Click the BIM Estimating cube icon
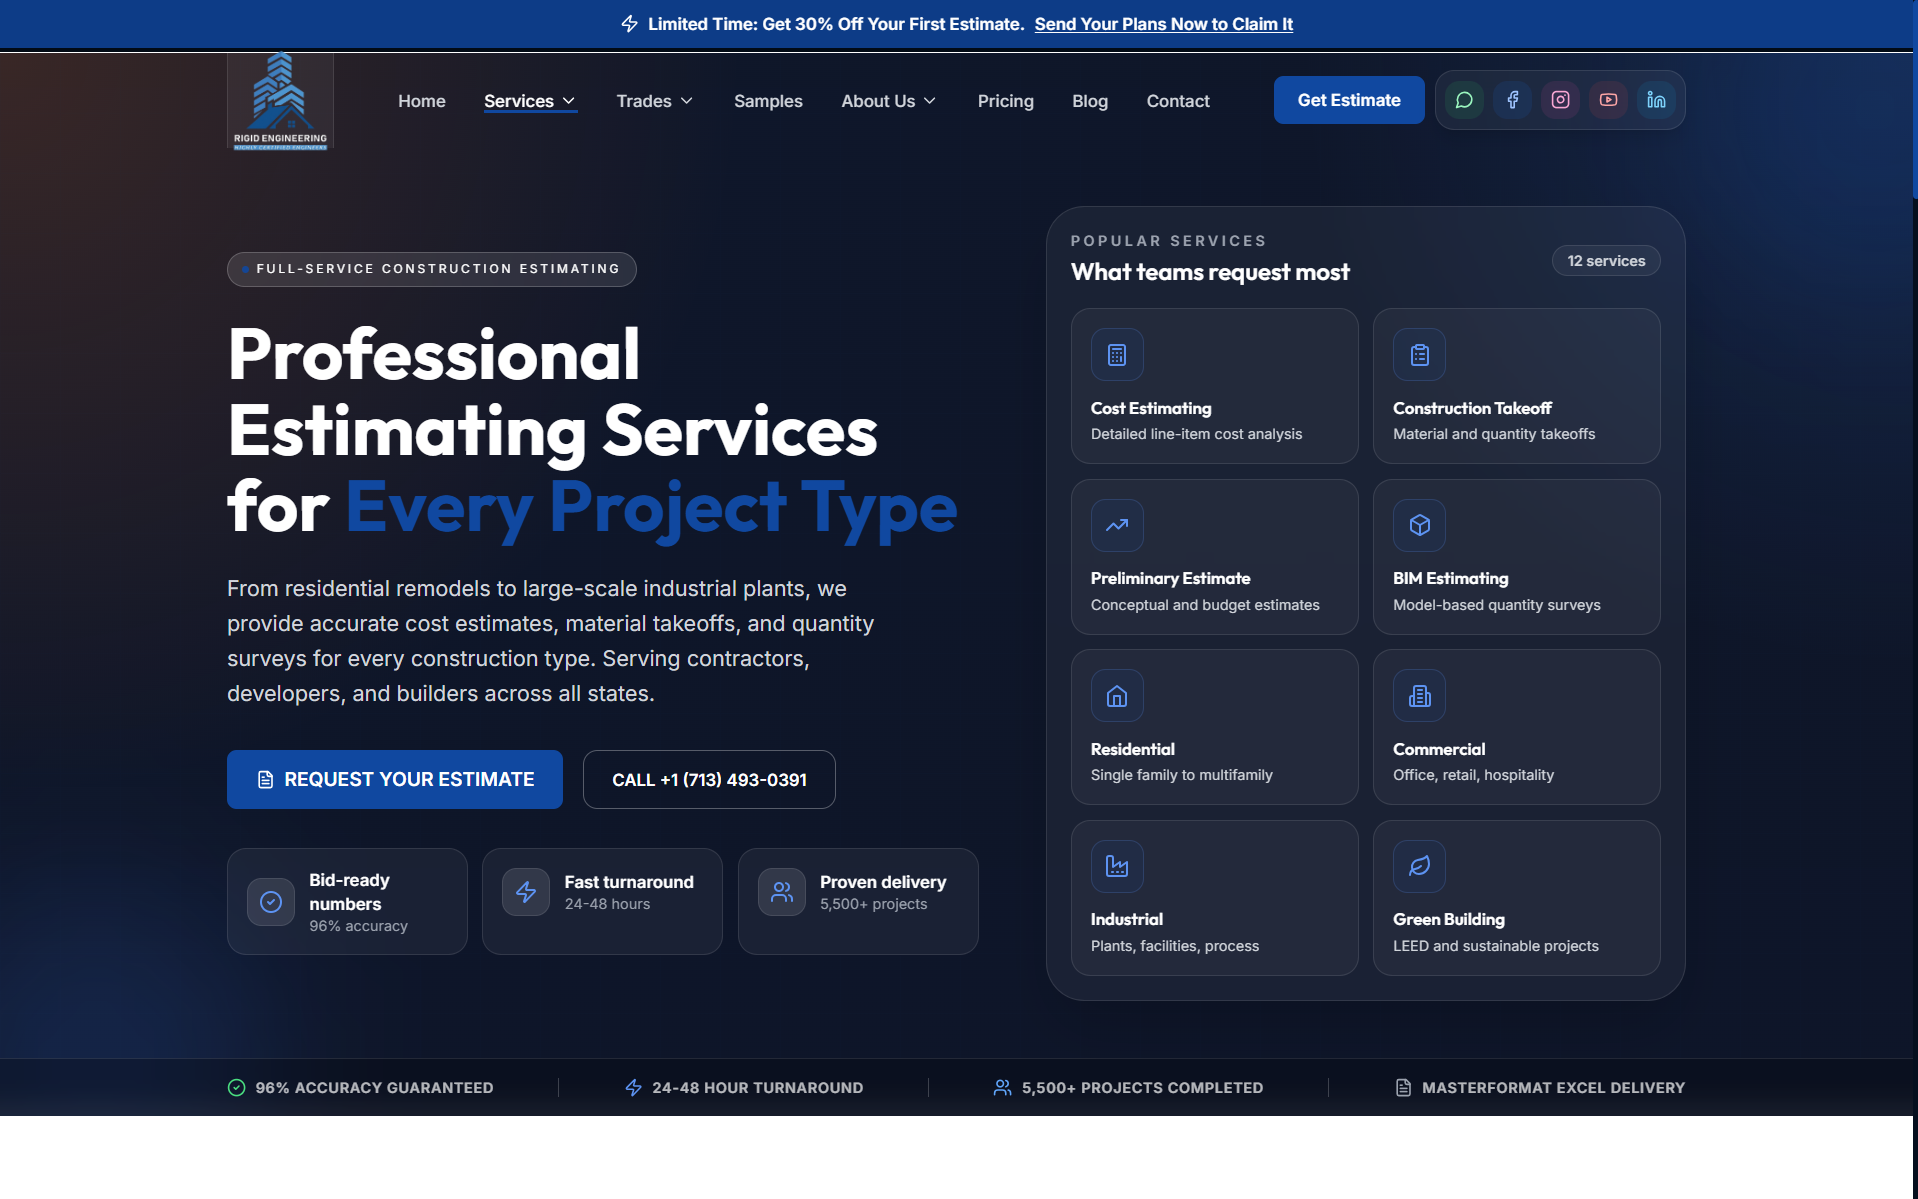The image size is (1918, 1199). (1419, 525)
